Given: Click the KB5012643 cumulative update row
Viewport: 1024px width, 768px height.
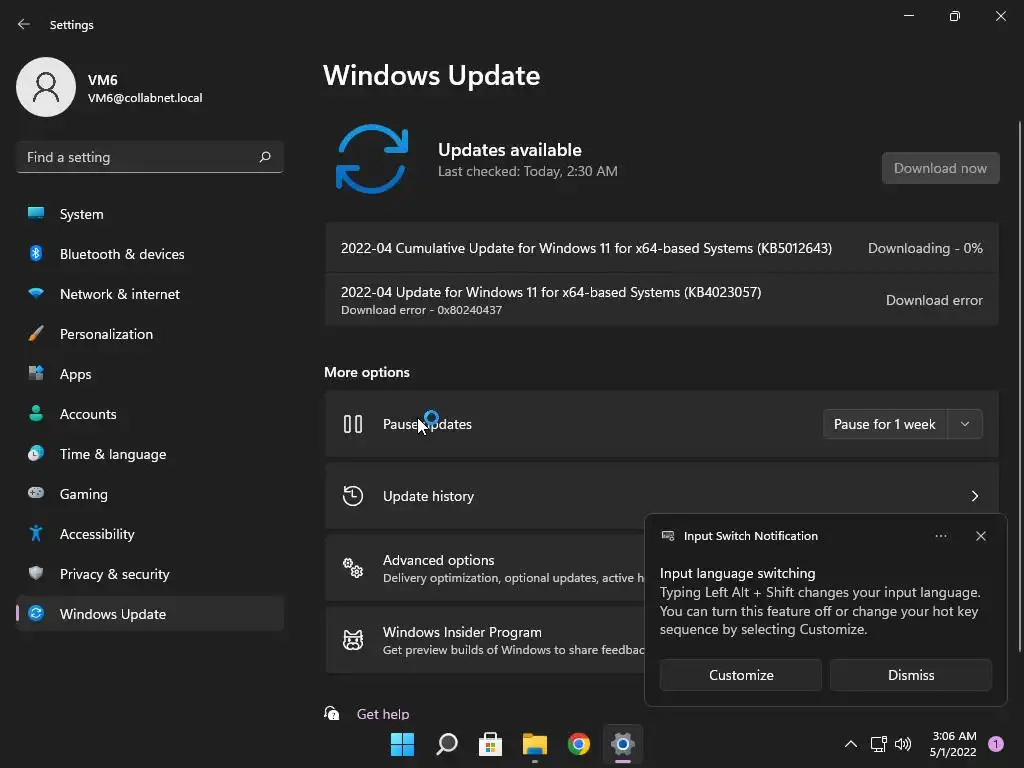Looking at the screenshot, I should pyautogui.click(x=662, y=248).
